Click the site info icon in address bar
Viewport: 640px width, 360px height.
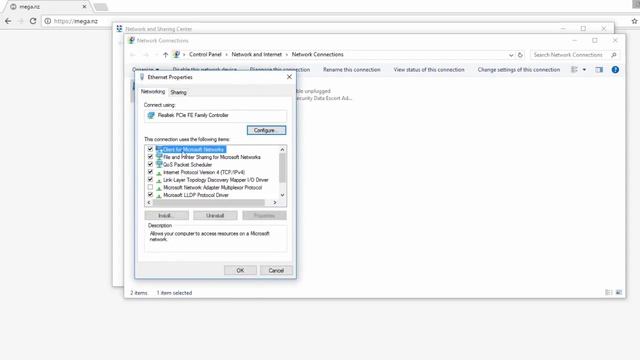click(48, 21)
